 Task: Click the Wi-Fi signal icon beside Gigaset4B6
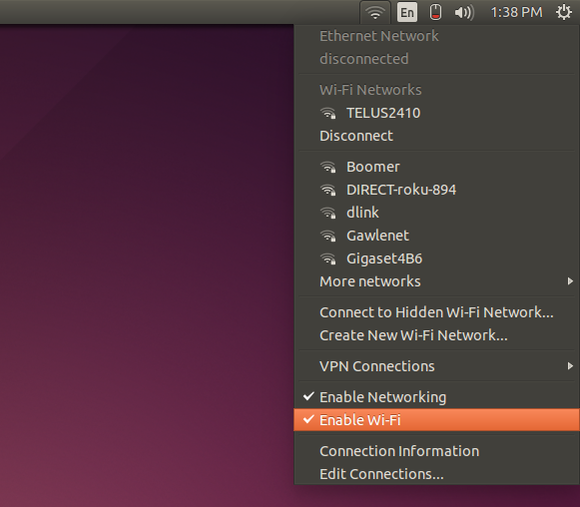(x=328, y=259)
